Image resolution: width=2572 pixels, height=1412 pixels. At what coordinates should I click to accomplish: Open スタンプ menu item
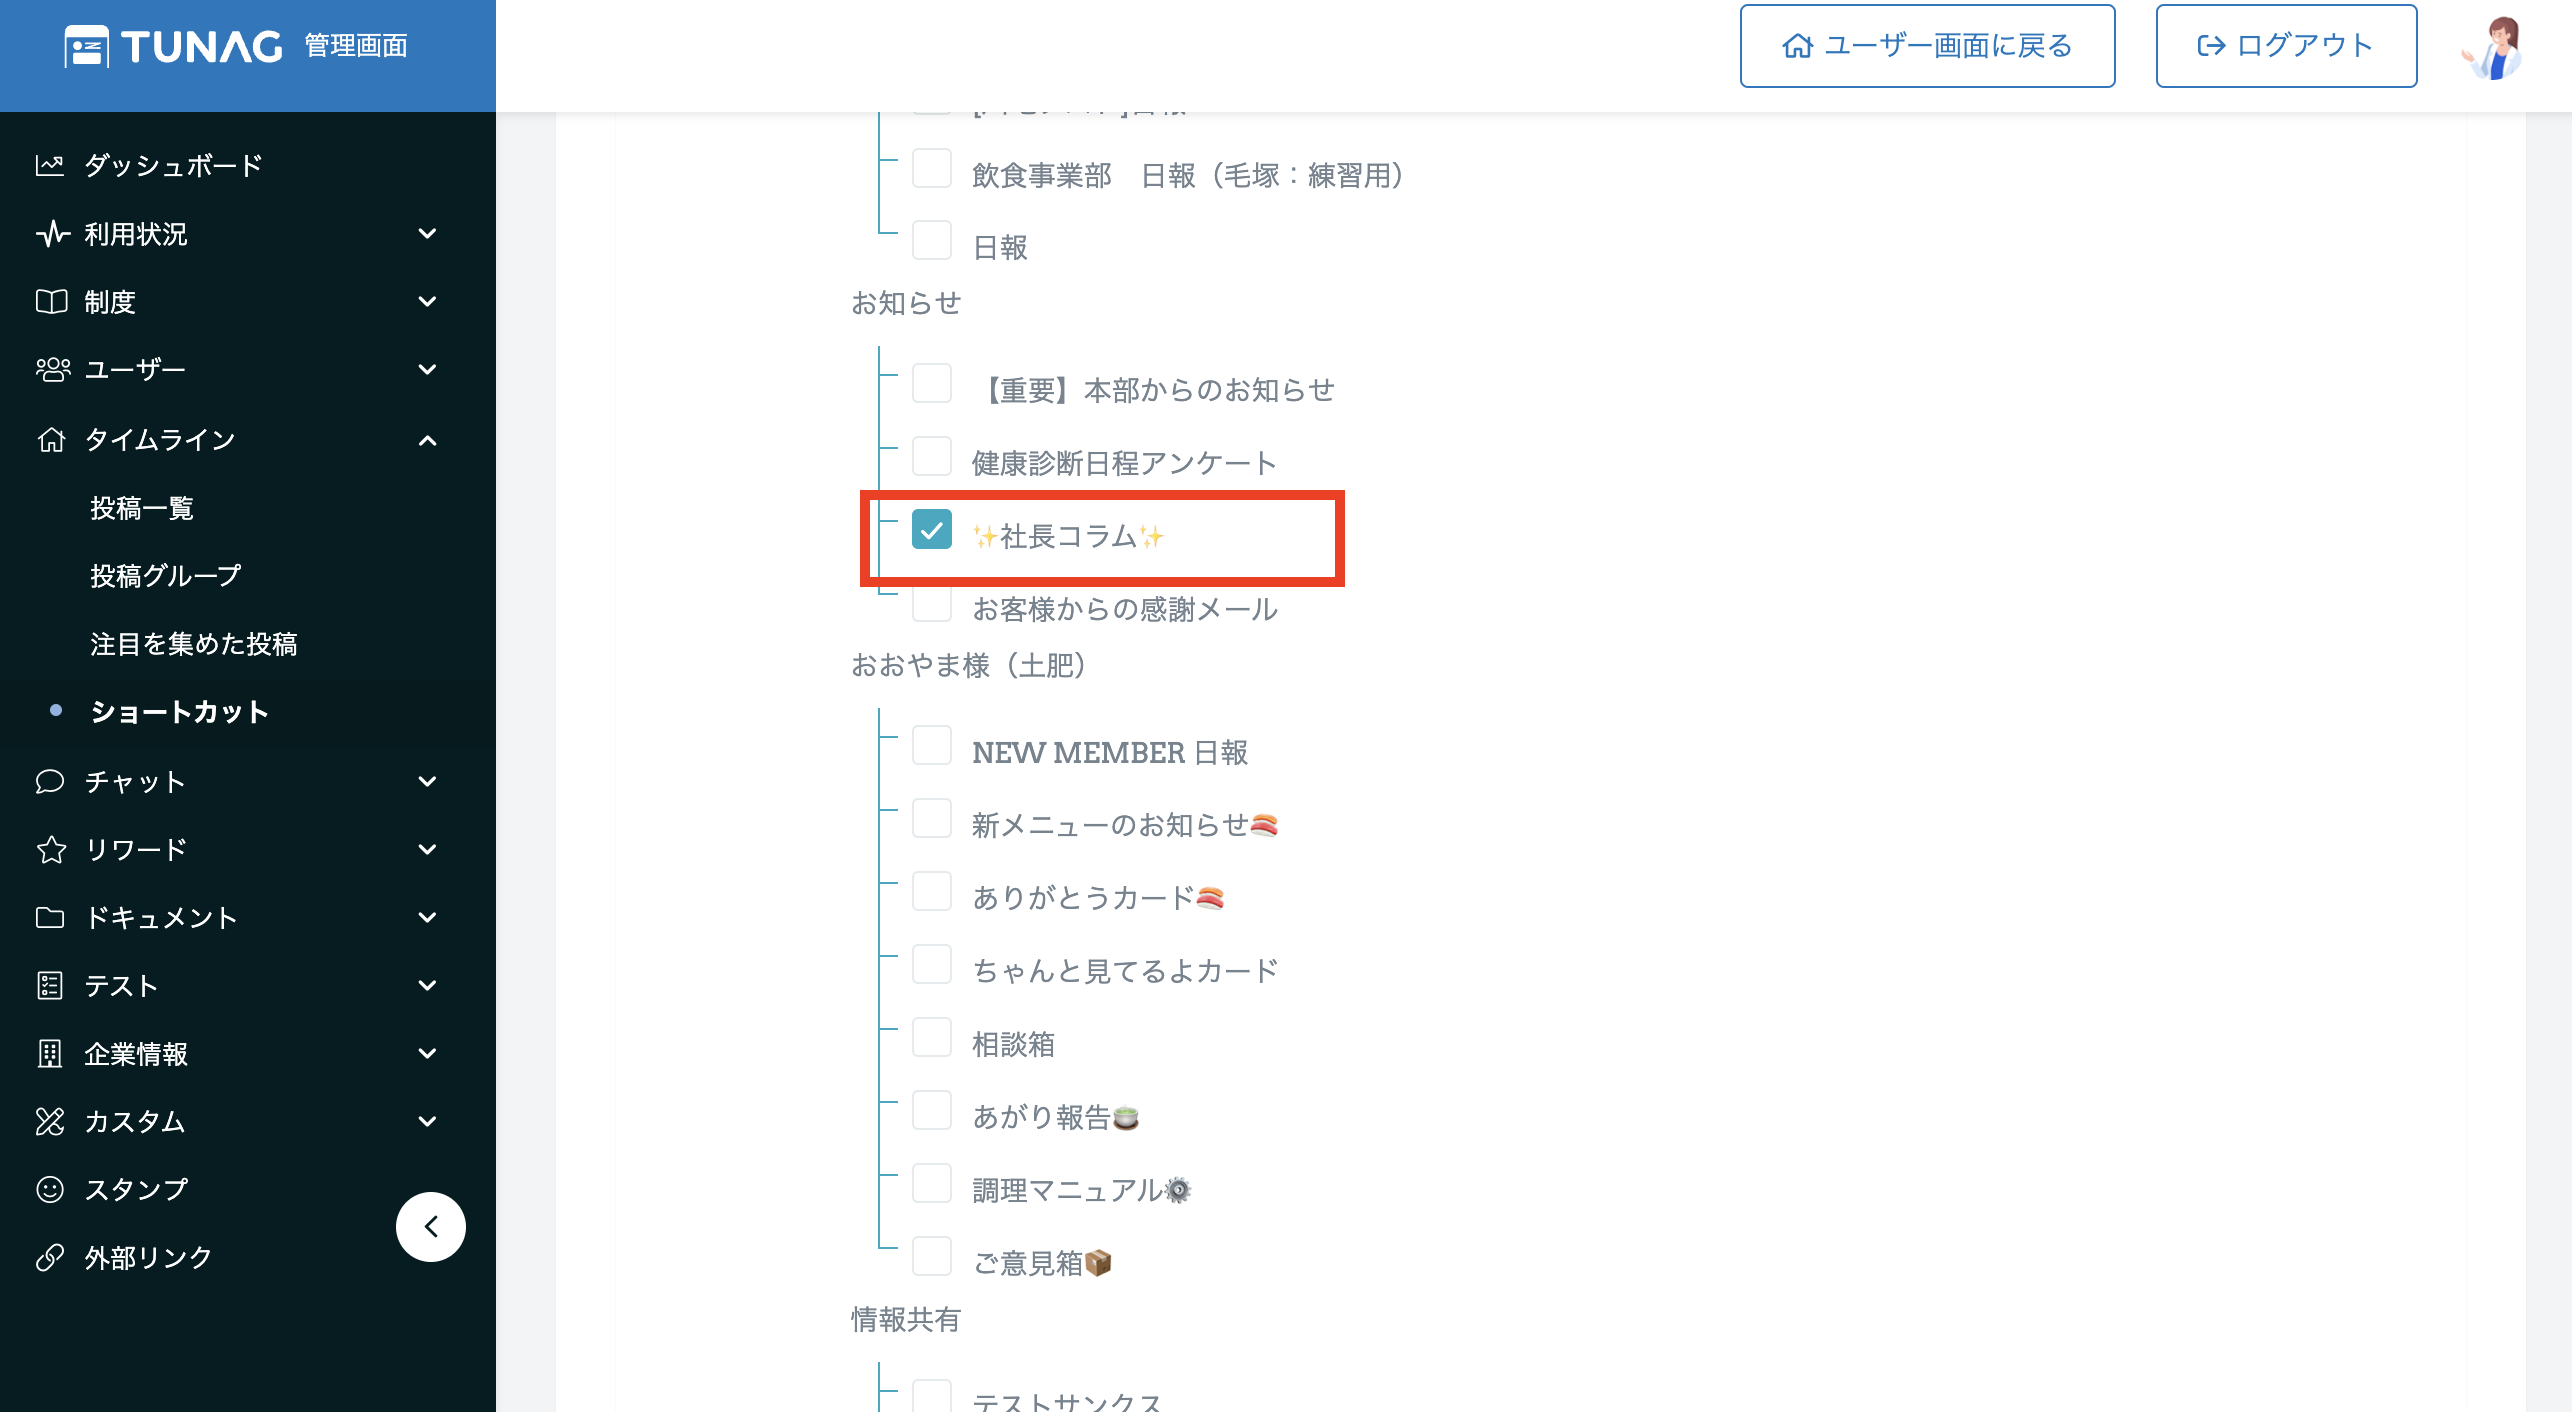[x=137, y=1189]
